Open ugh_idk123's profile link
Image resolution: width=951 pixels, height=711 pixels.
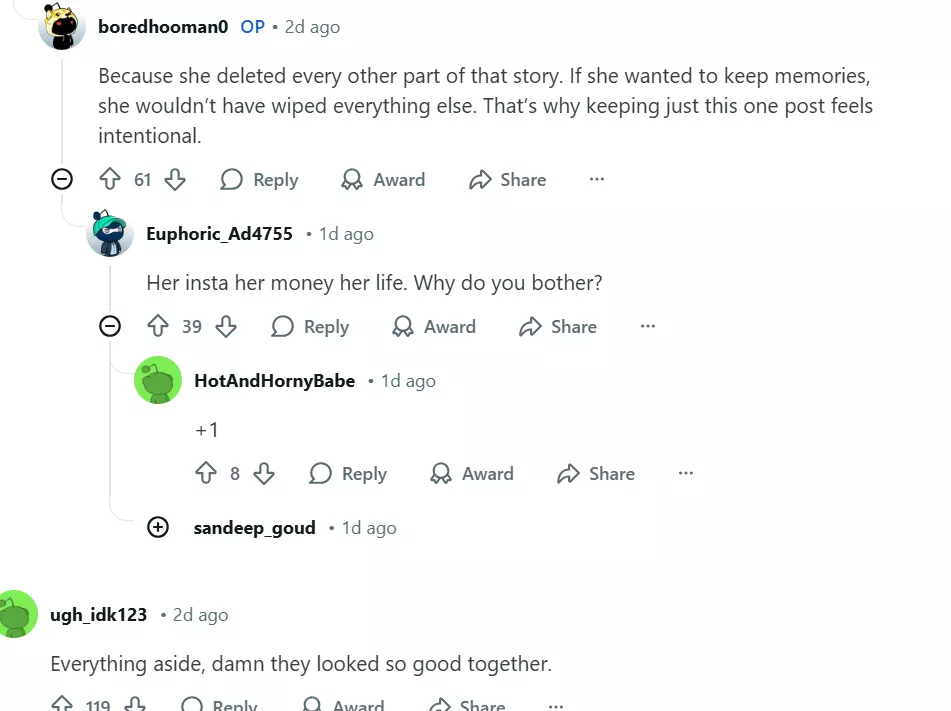click(x=98, y=615)
